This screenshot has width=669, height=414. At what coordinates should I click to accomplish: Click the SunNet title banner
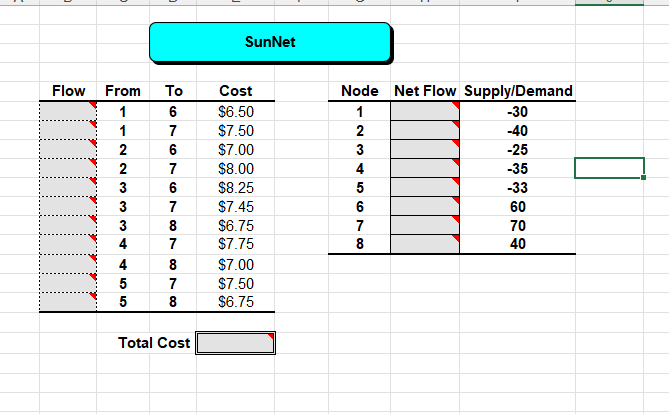coord(271,42)
